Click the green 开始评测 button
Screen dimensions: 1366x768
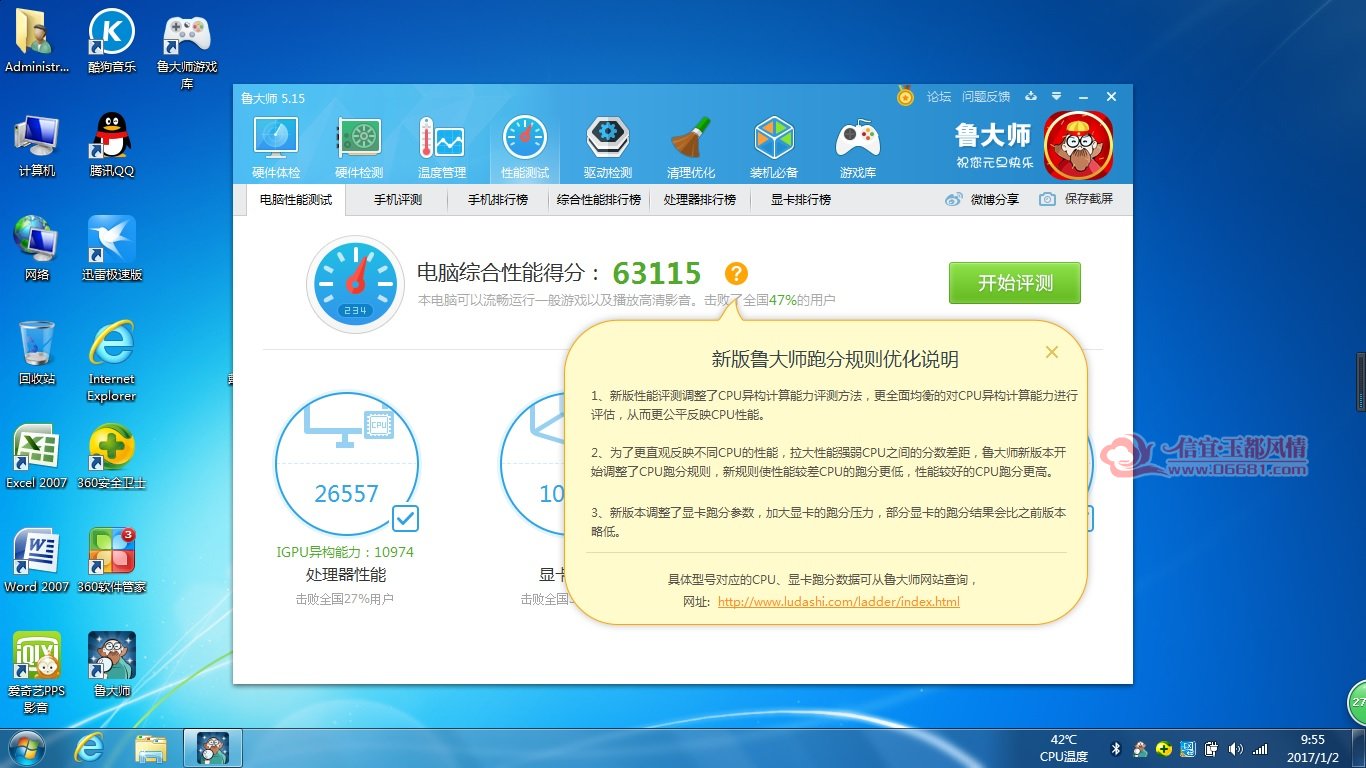1015,283
